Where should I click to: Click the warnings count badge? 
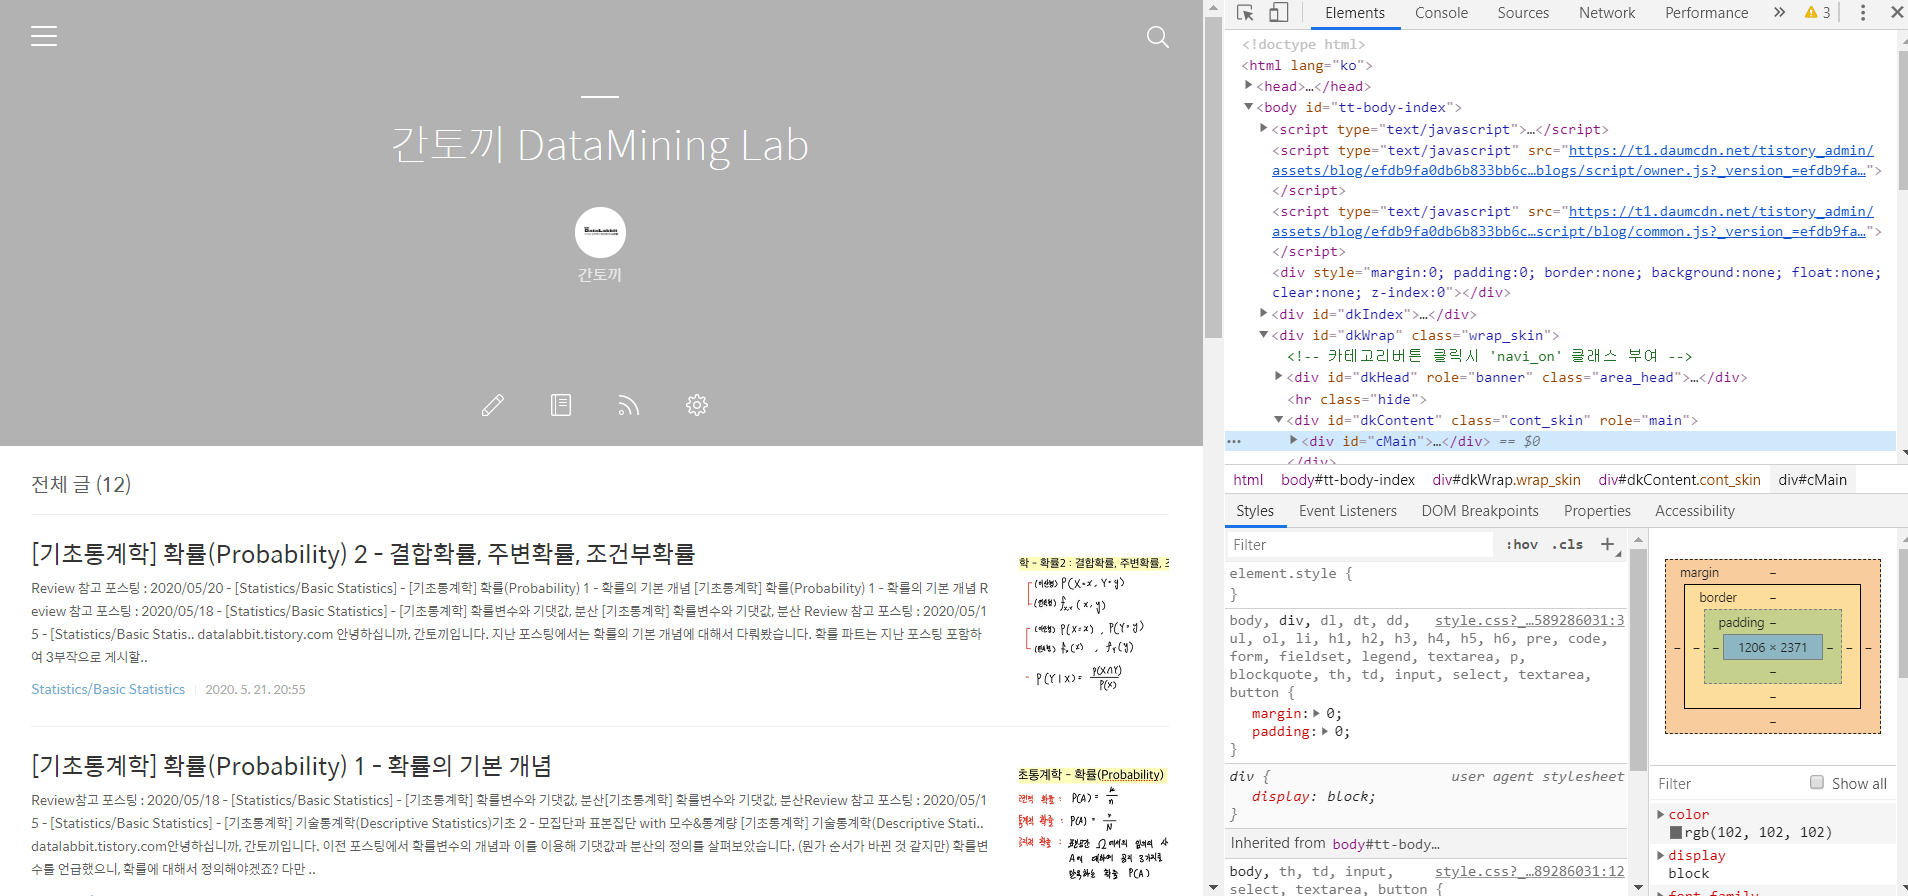1818,13
